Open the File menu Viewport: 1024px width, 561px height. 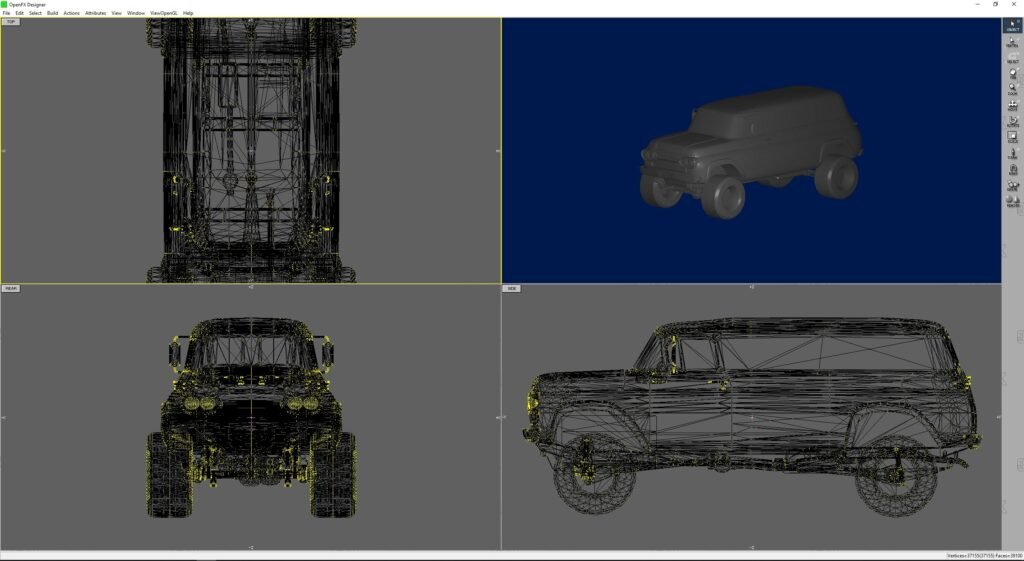(6, 13)
